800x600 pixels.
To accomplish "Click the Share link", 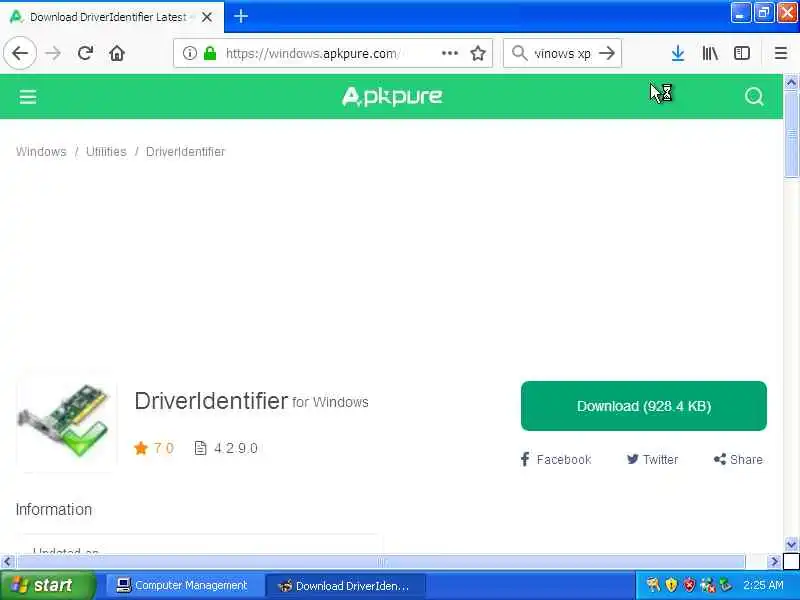I will (x=738, y=459).
